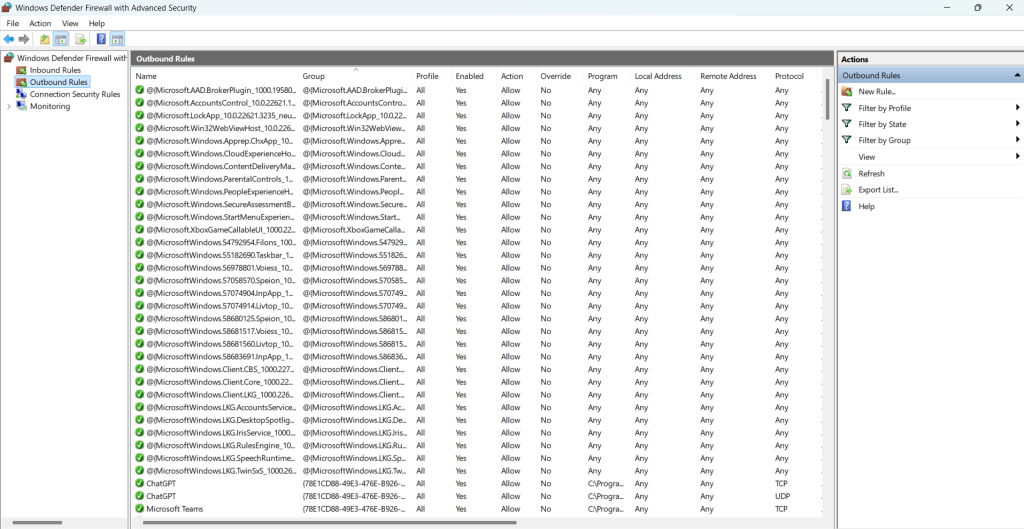1024x529 pixels.
Task: Click the Windows Defender Firewall root node icon
Action: click(x=9, y=58)
